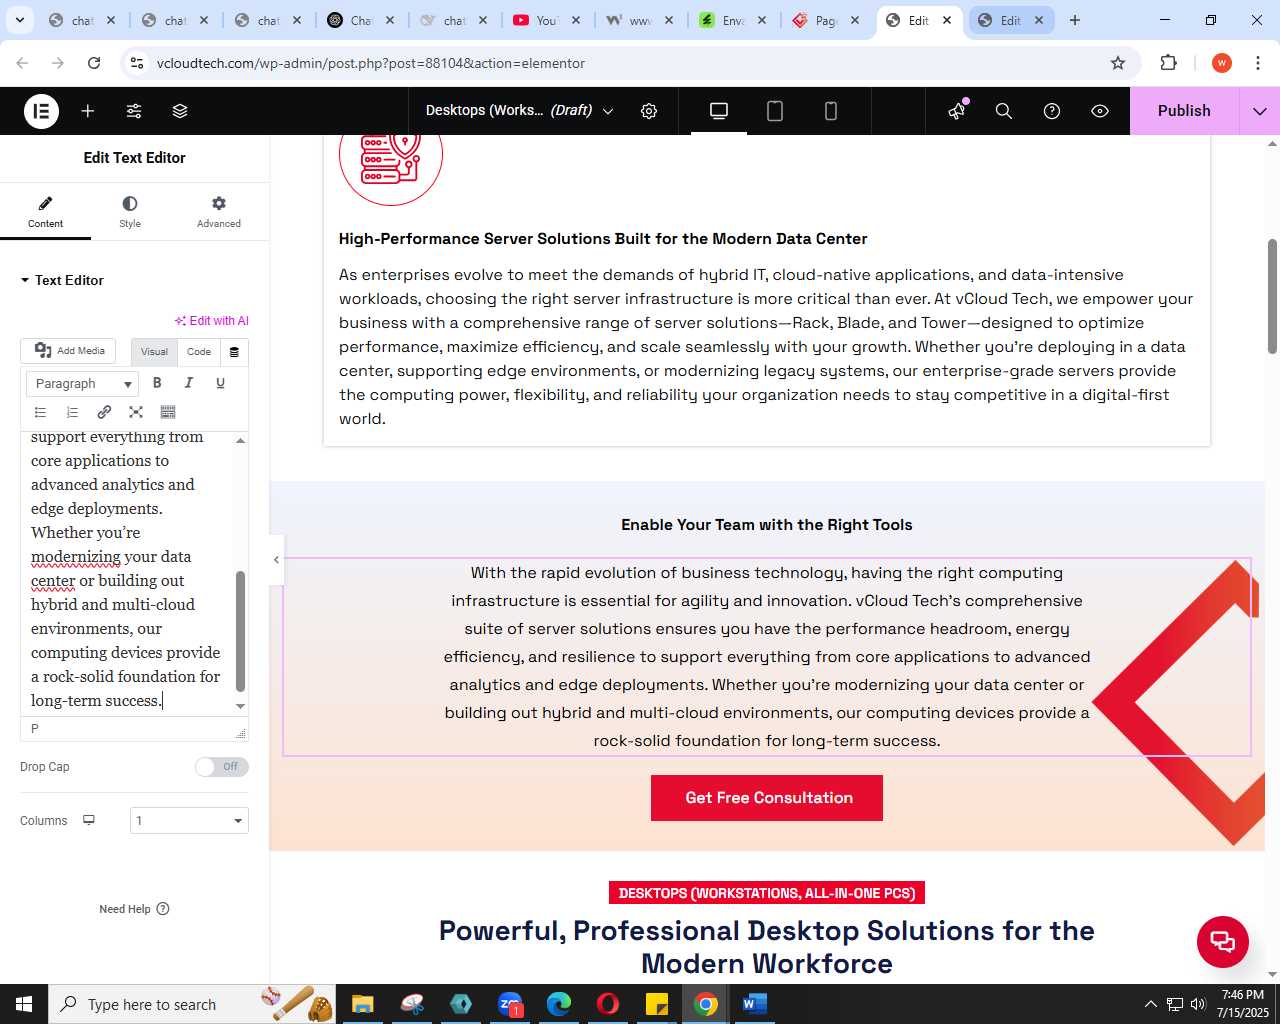The height and width of the screenshot is (1024, 1280).
Task: Open the Elementor logo menu
Action: coord(41,111)
